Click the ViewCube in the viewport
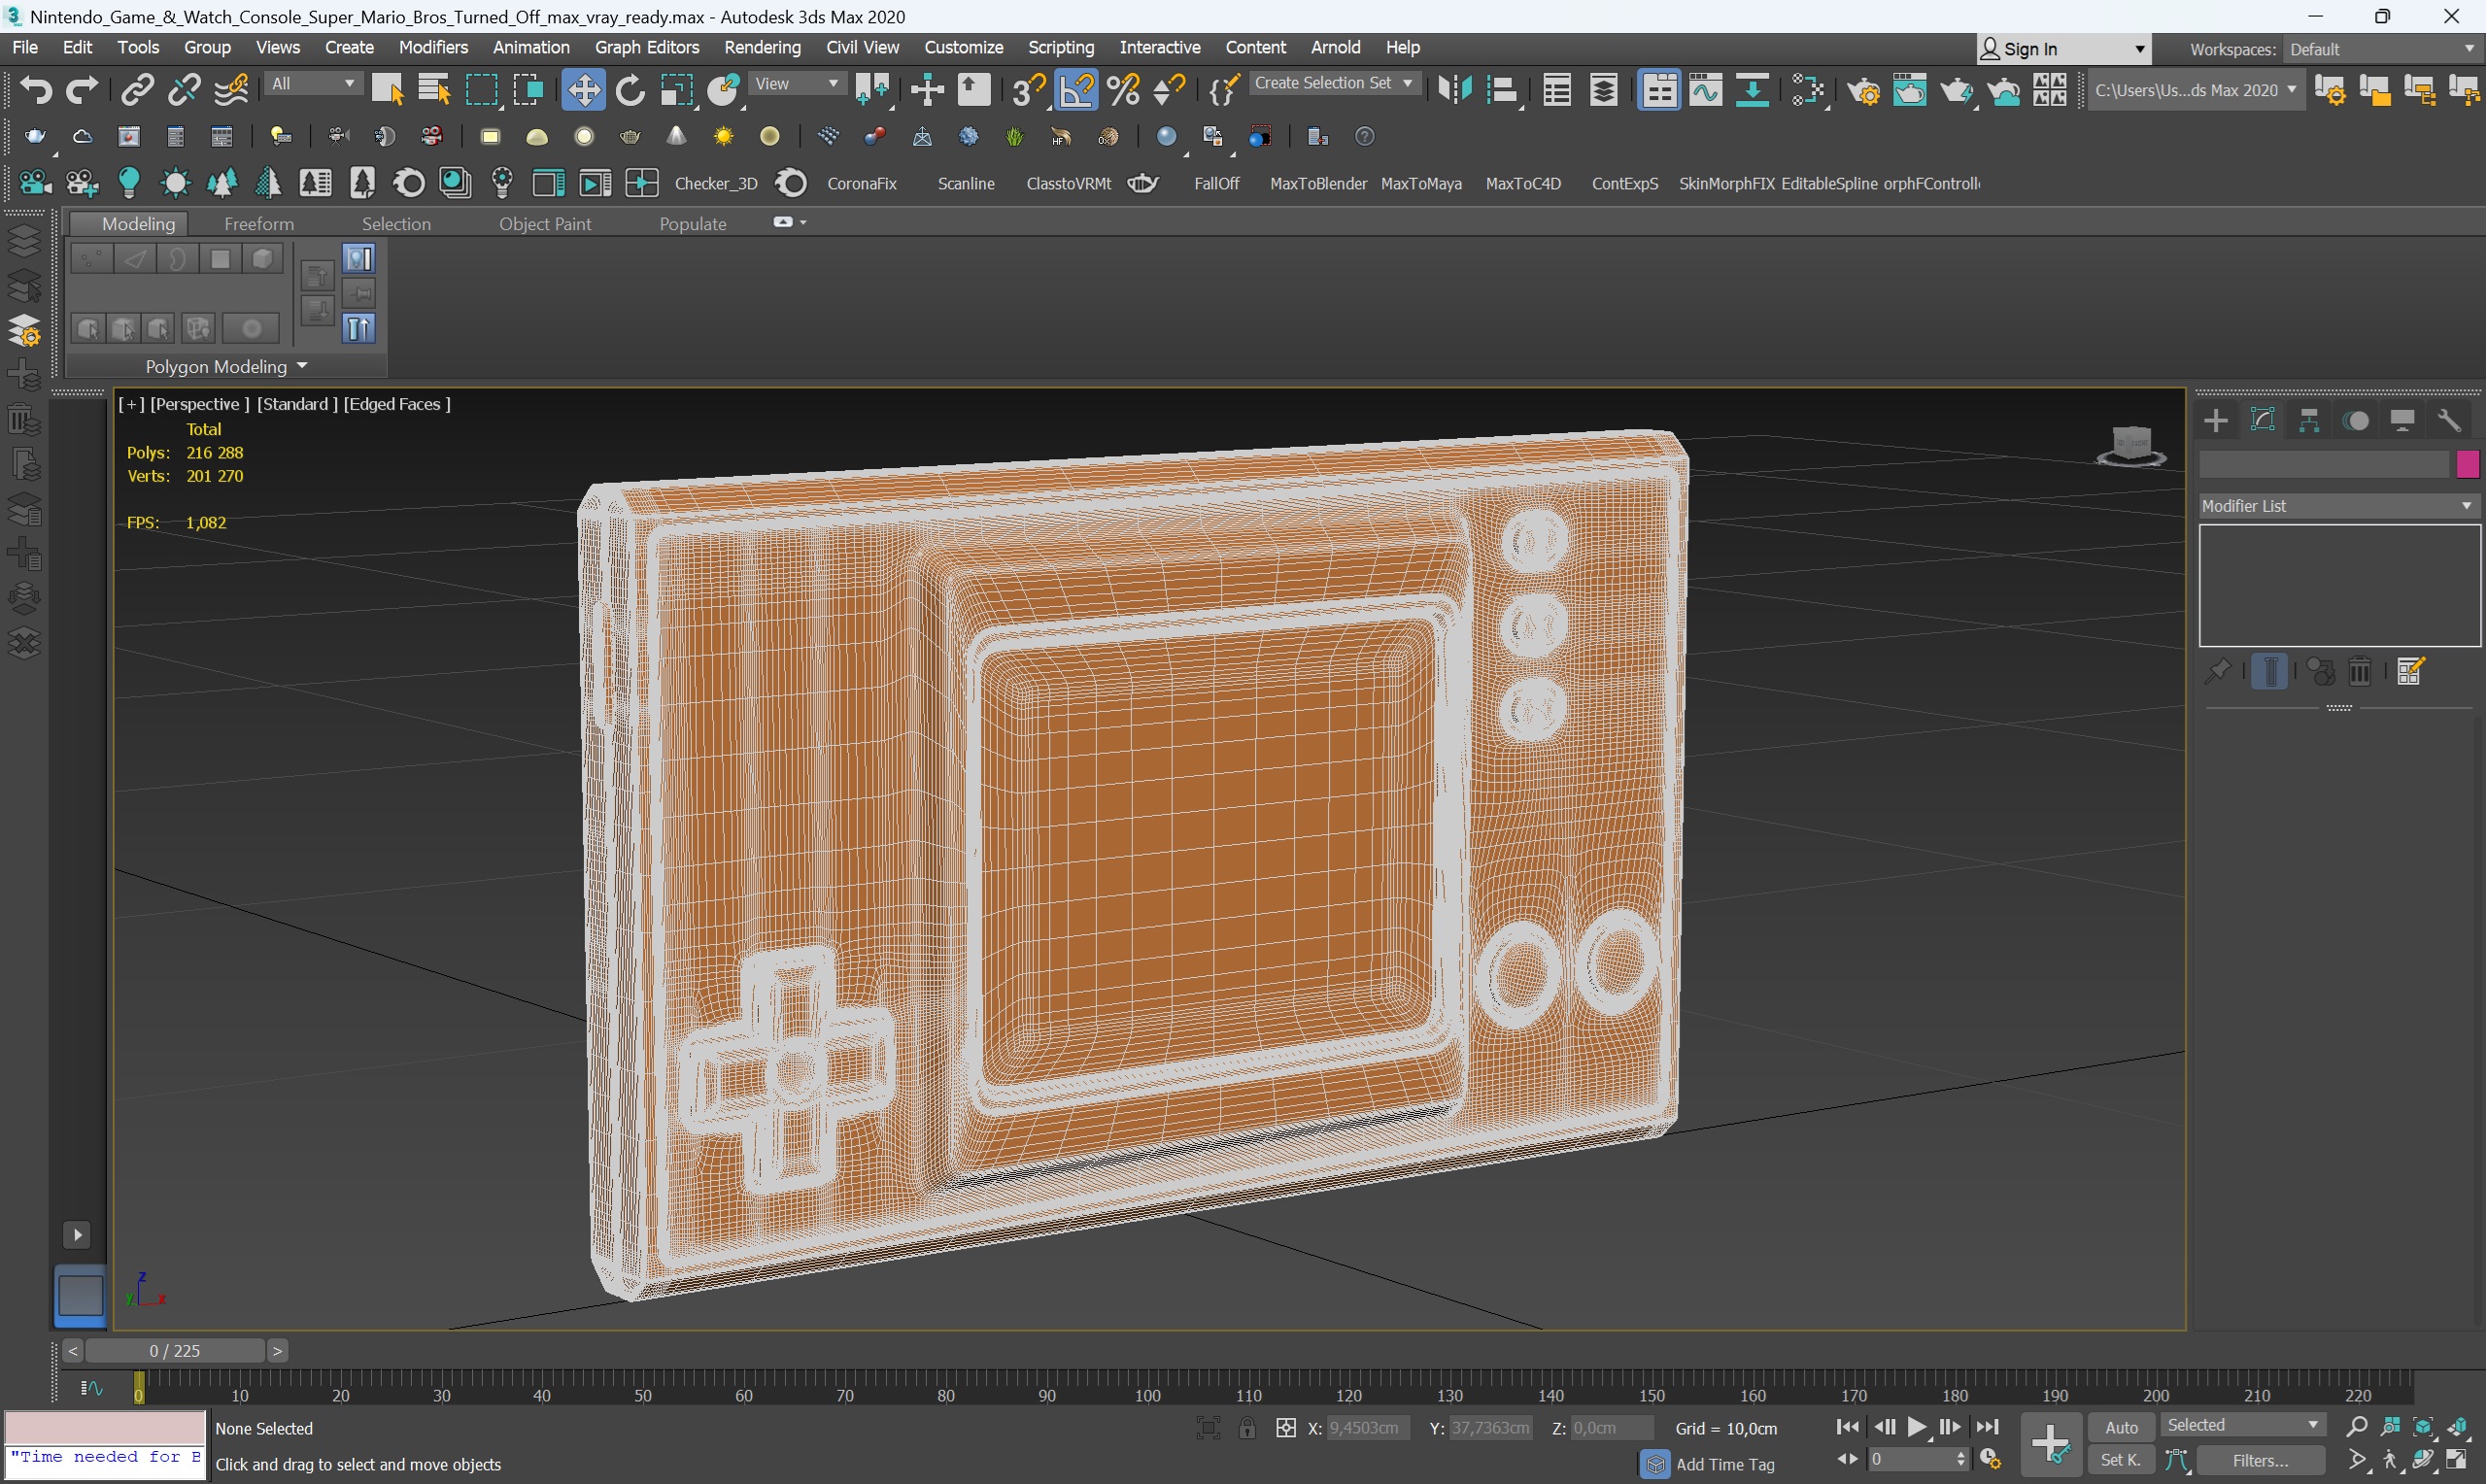This screenshot has width=2486, height=1484. click(2131, 445)
